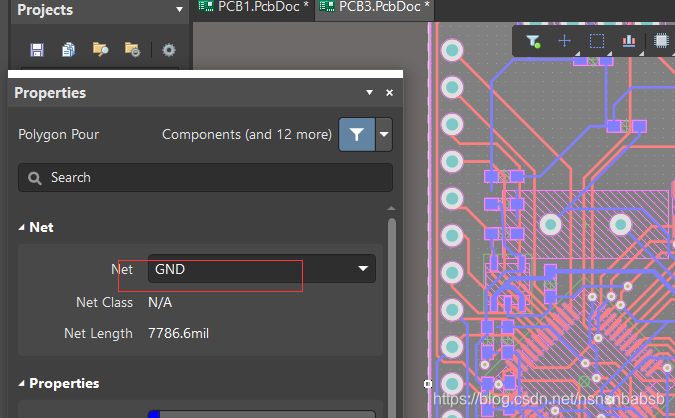Collapse the Properties section expander

pos(21,384)
